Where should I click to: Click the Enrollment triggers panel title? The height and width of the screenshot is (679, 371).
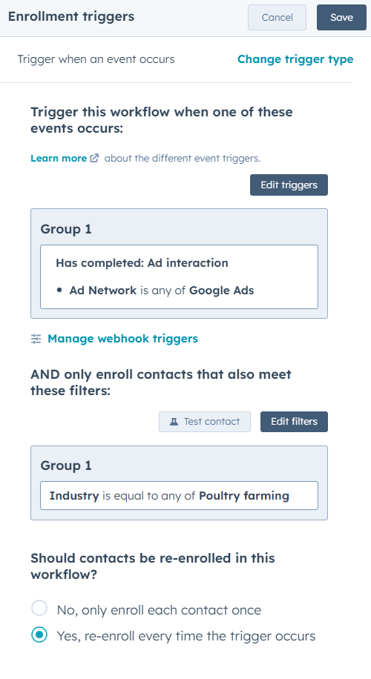tap(71, 16)
